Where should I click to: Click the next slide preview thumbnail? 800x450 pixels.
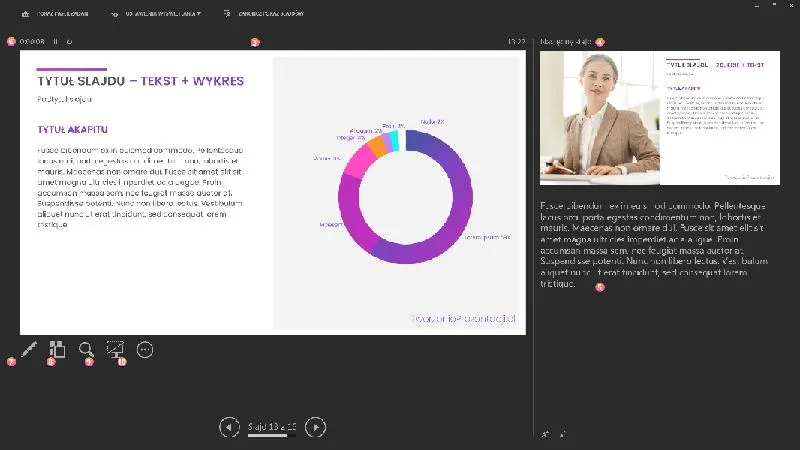pos(659,118)
